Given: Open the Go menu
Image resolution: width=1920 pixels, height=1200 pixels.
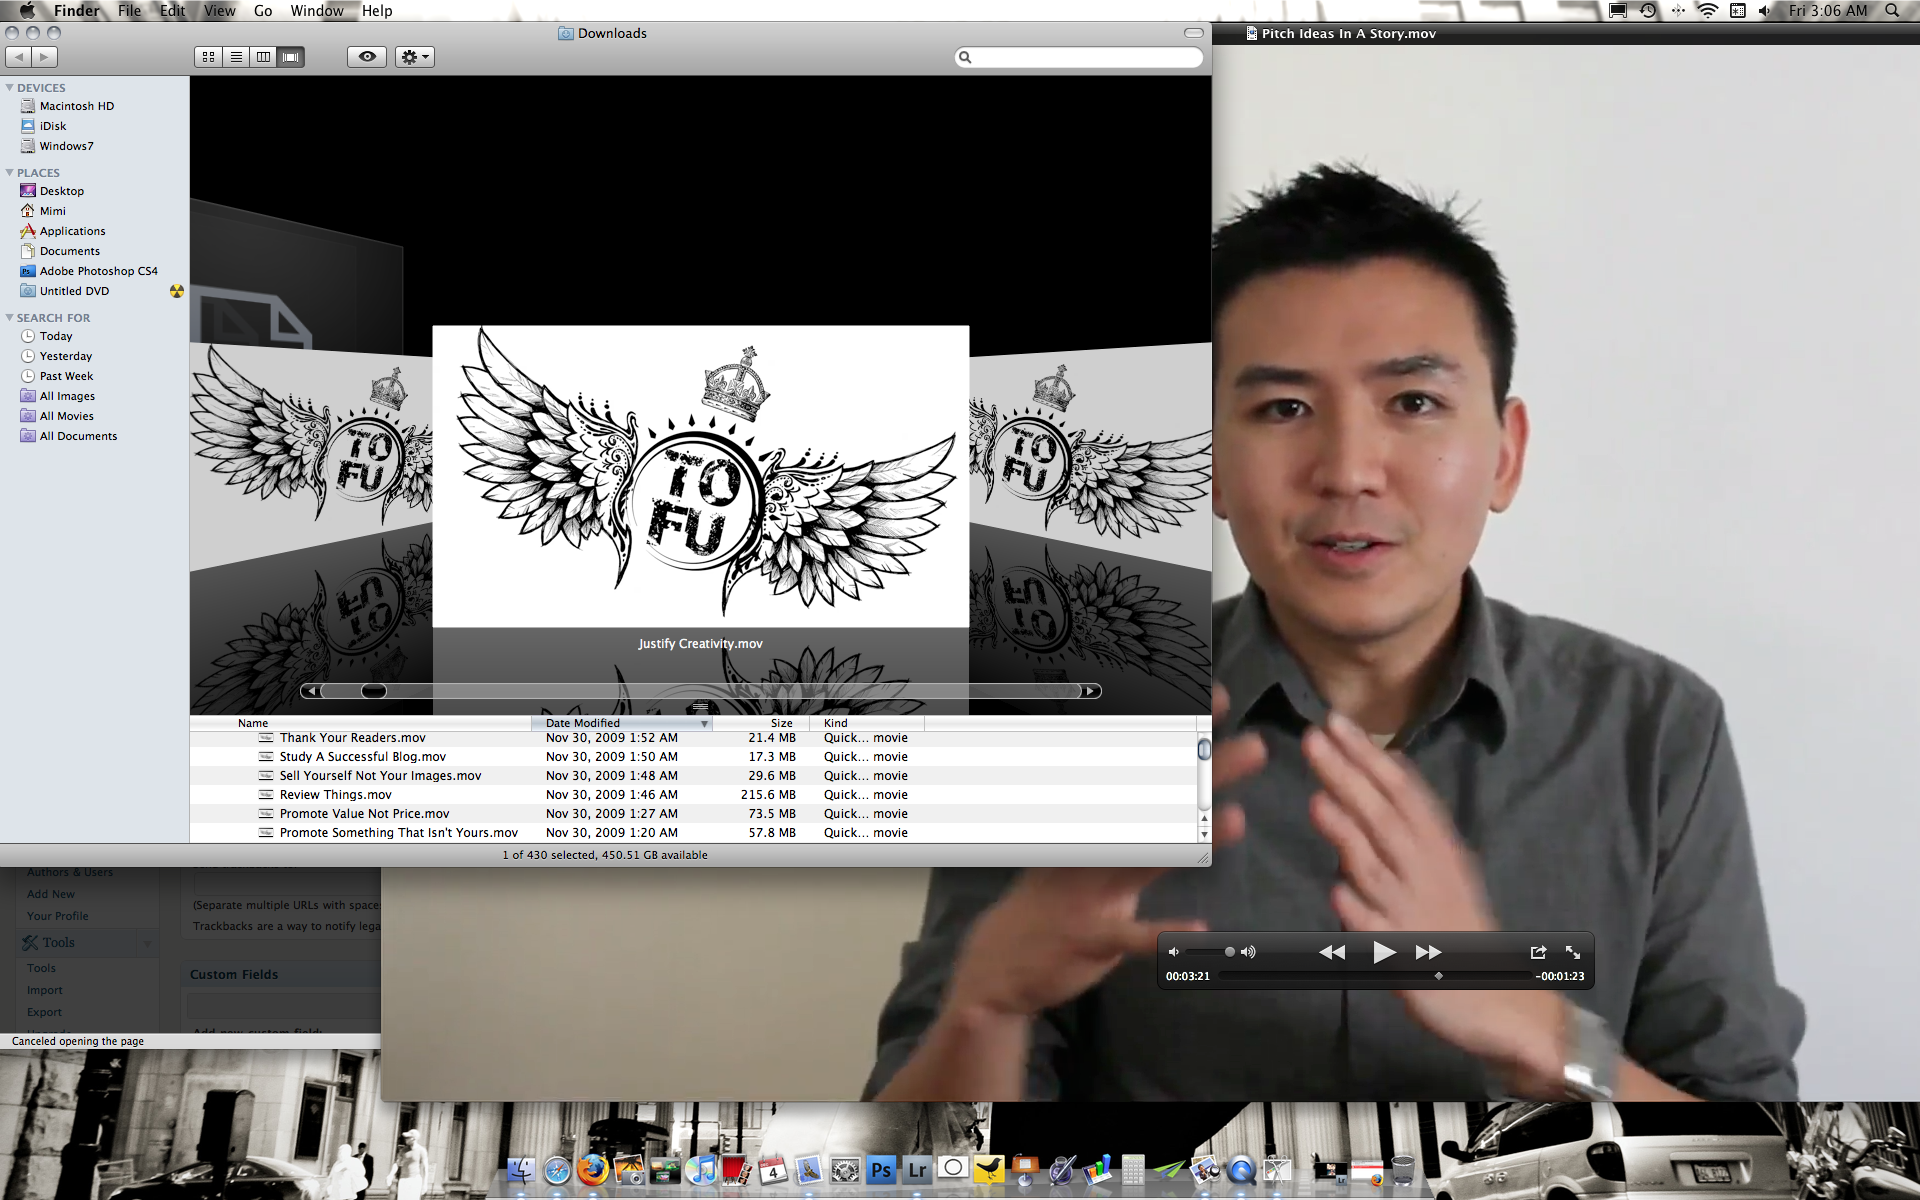Looking at the screenshot, I should (262, 11).
